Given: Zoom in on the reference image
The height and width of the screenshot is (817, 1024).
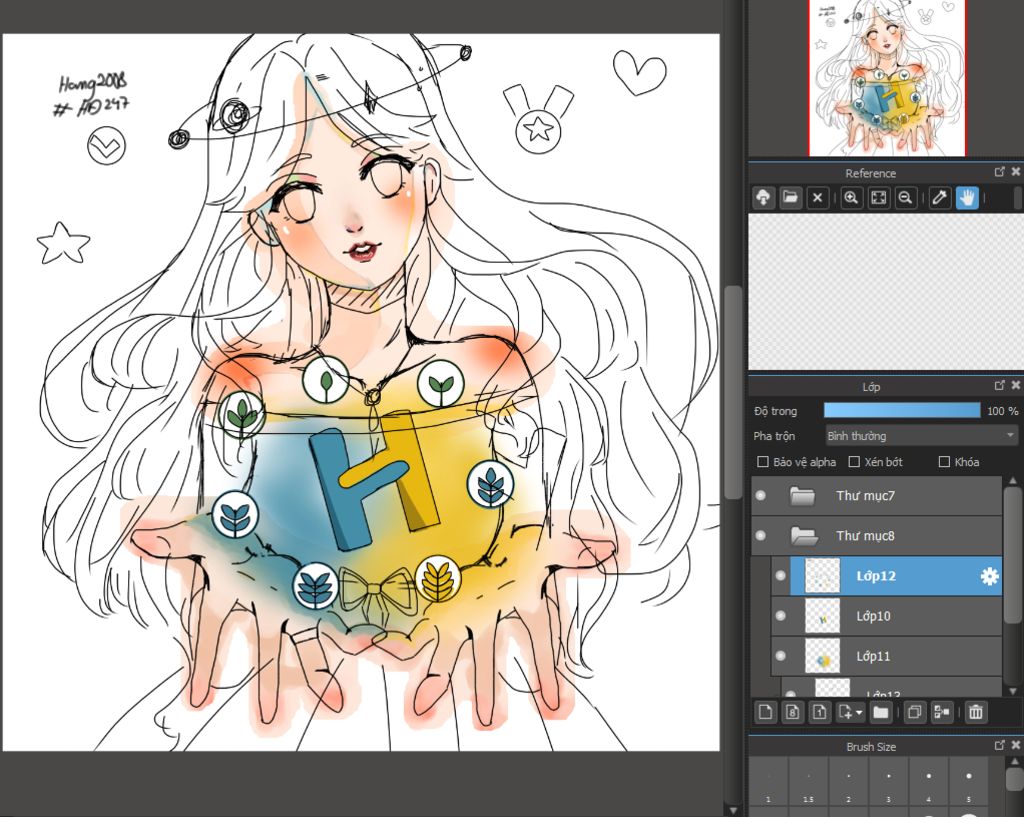Looking at the screenshot, I should click(850, 197).
